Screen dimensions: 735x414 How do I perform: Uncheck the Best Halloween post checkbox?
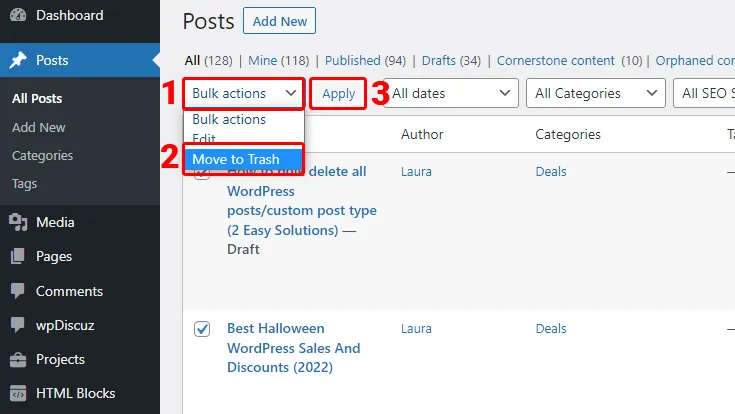202,329
